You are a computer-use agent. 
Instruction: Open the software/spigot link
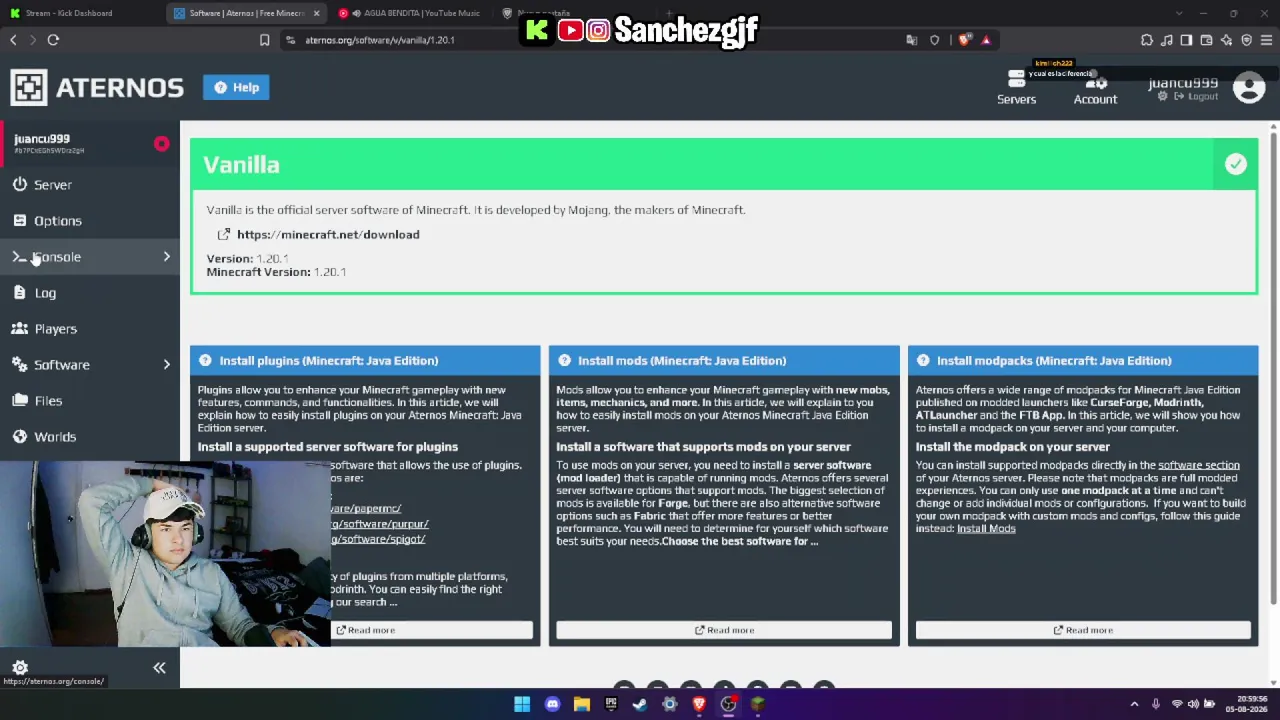(x=378, y=539)
